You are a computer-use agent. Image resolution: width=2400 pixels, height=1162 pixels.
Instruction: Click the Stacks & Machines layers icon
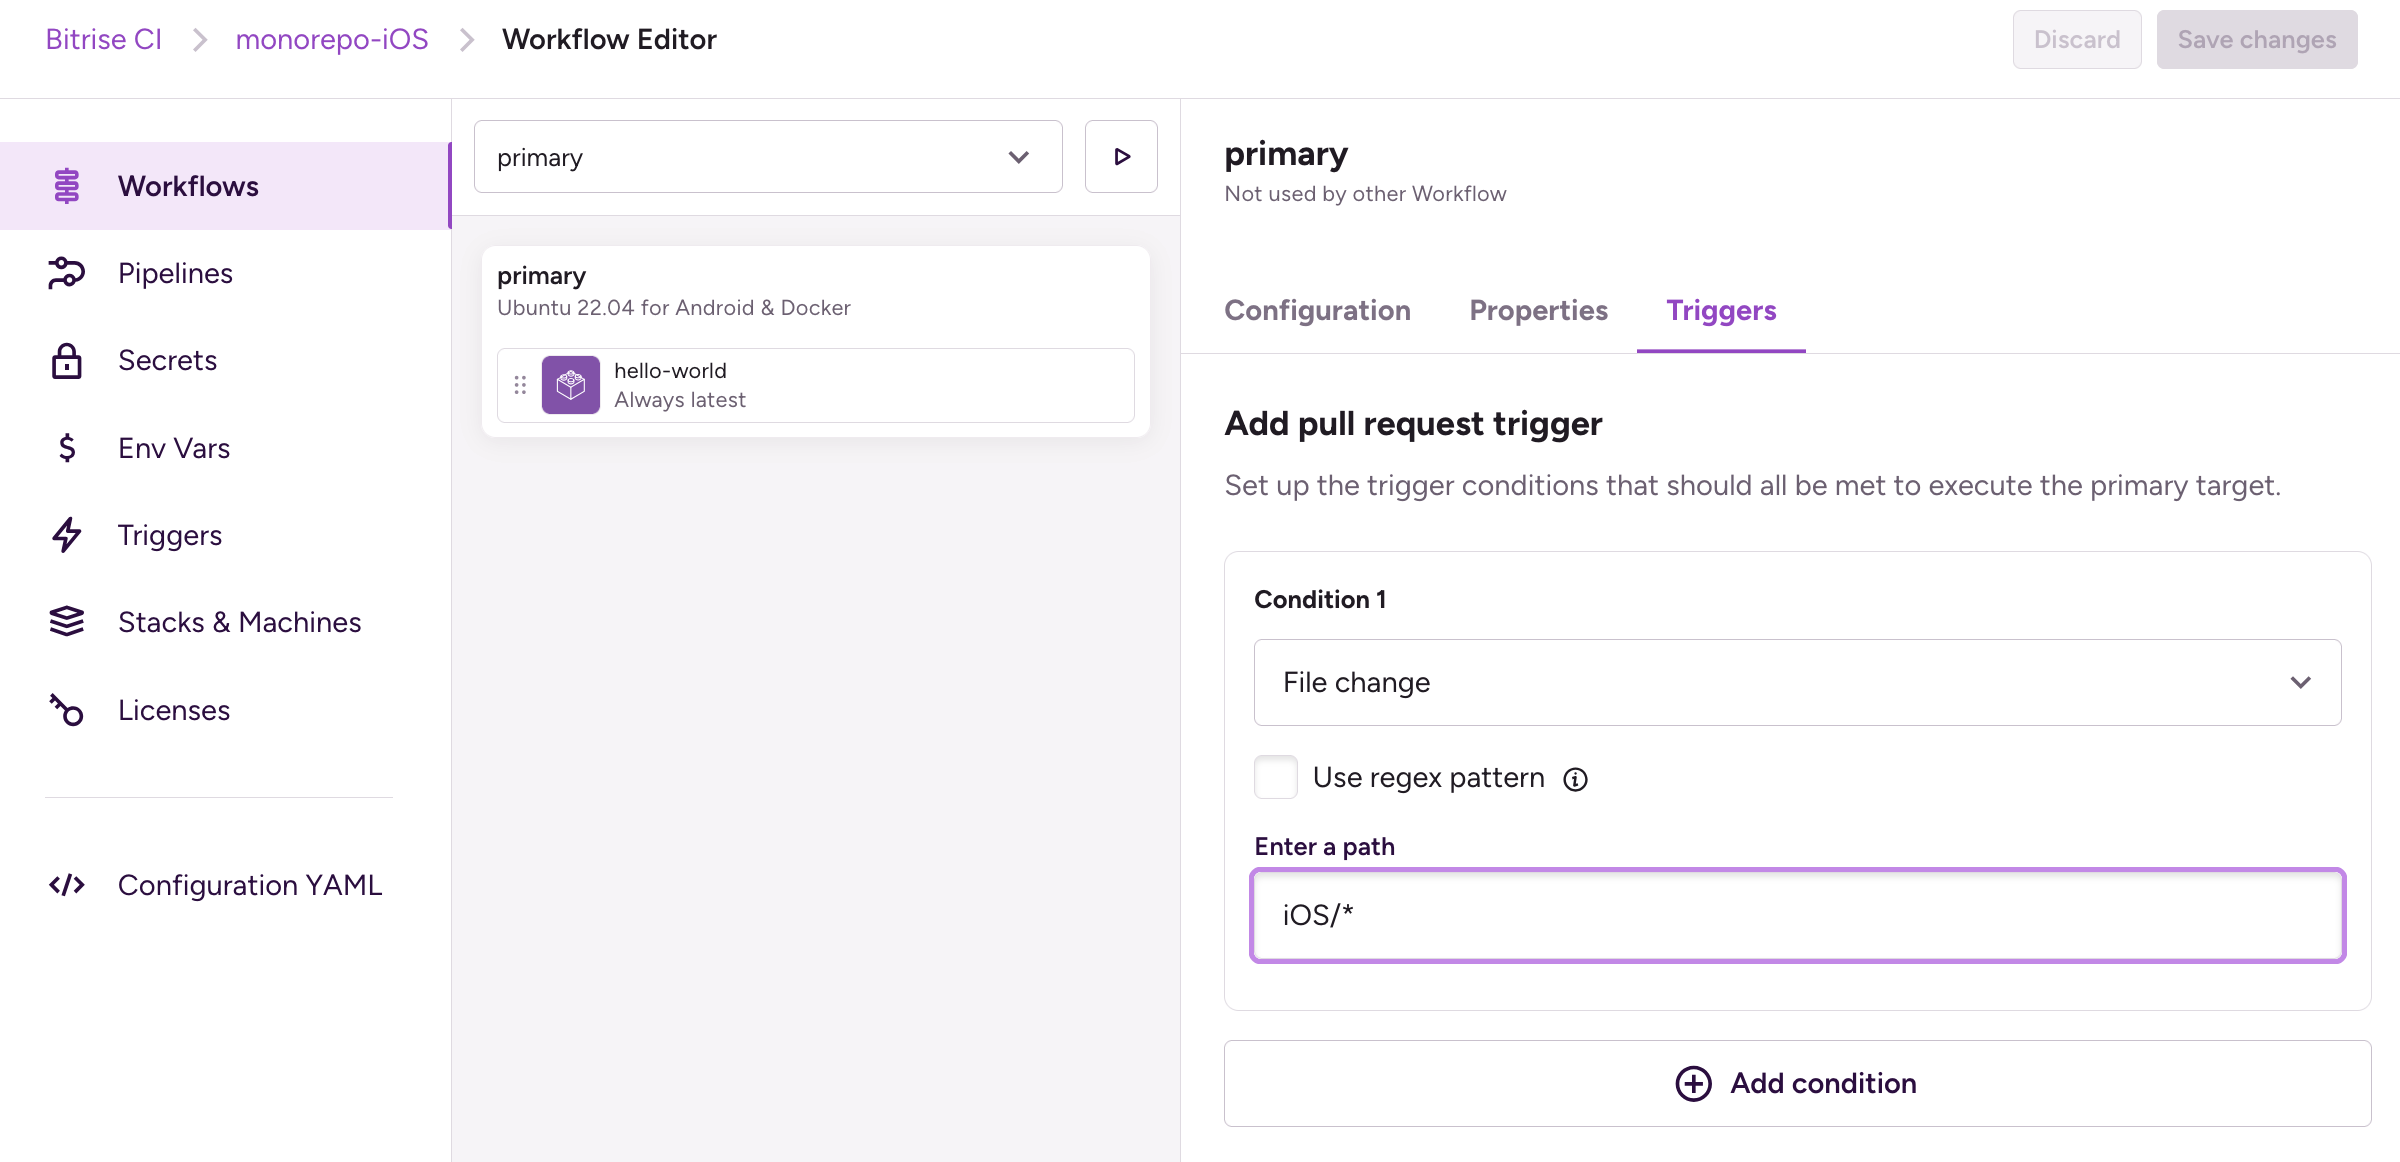click(x=67, y=622)
